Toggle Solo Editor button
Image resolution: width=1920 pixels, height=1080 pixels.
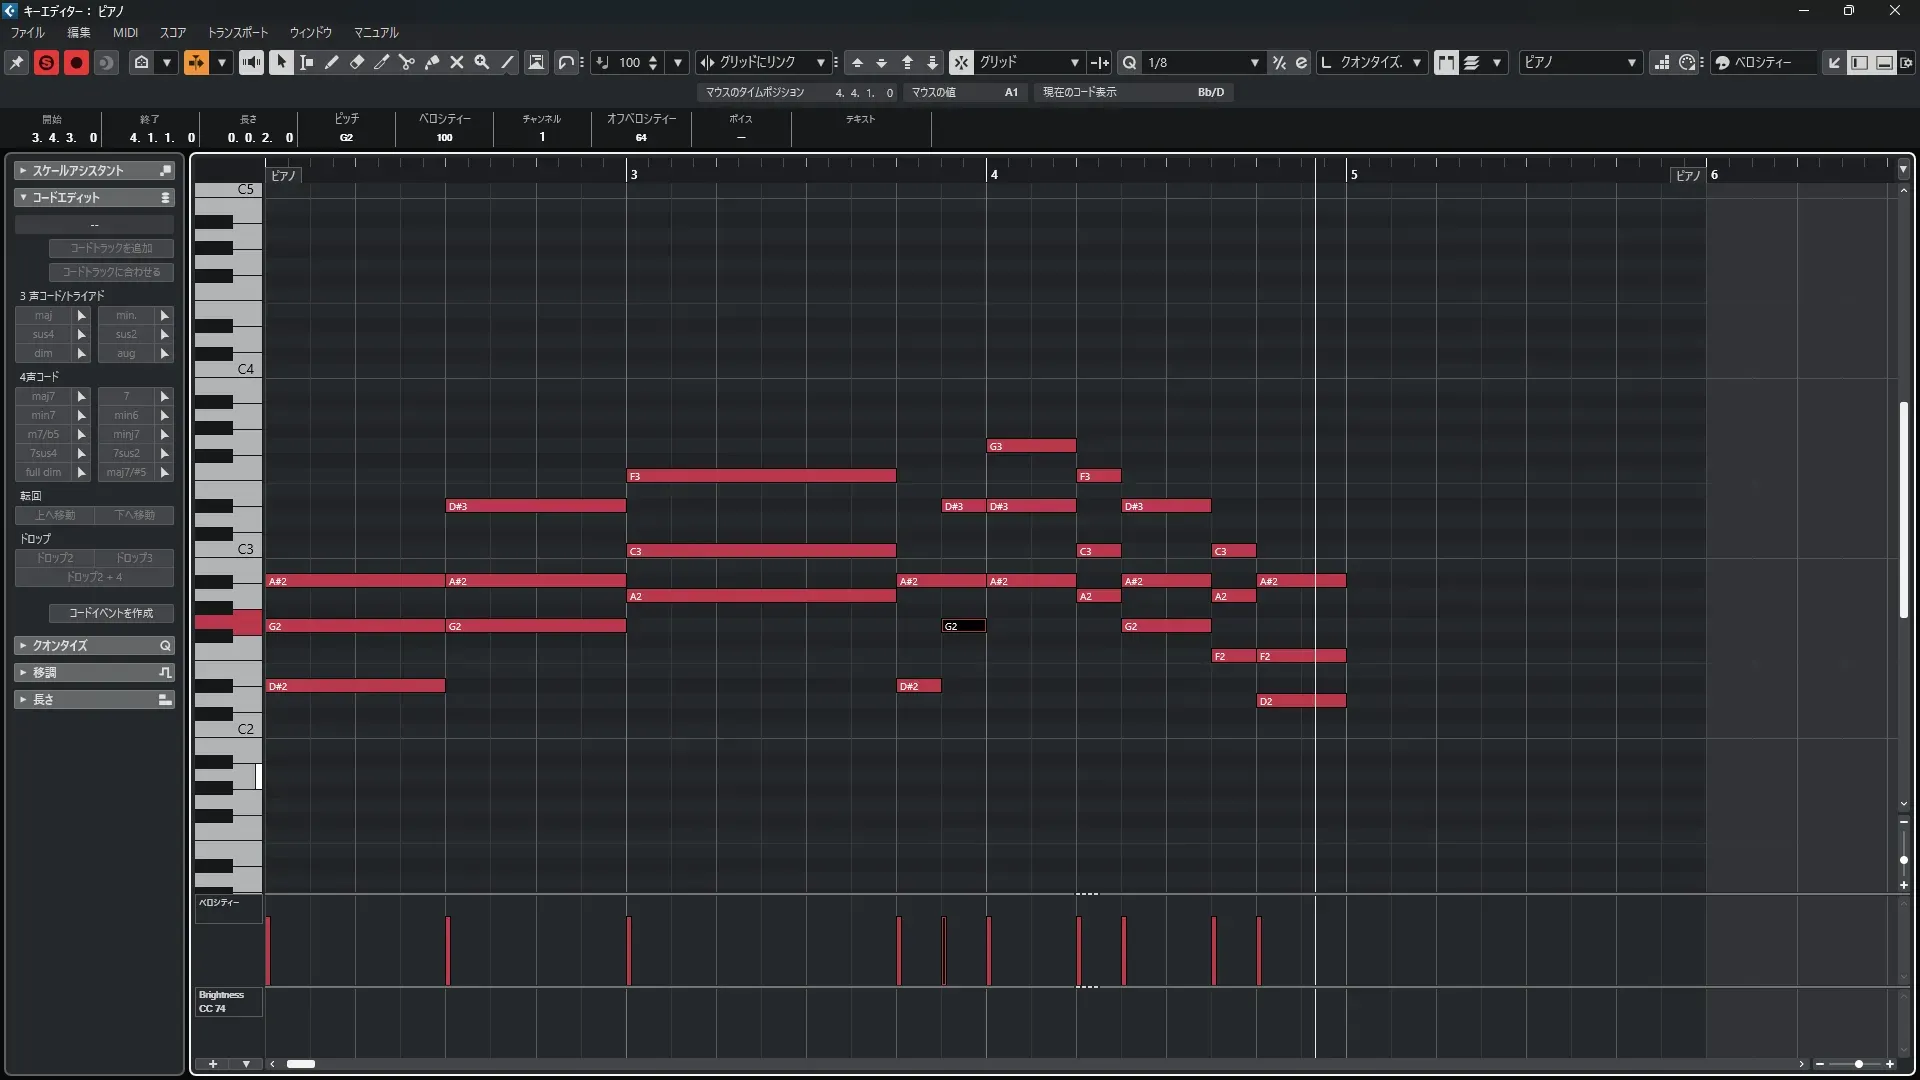tap(46, 62)
